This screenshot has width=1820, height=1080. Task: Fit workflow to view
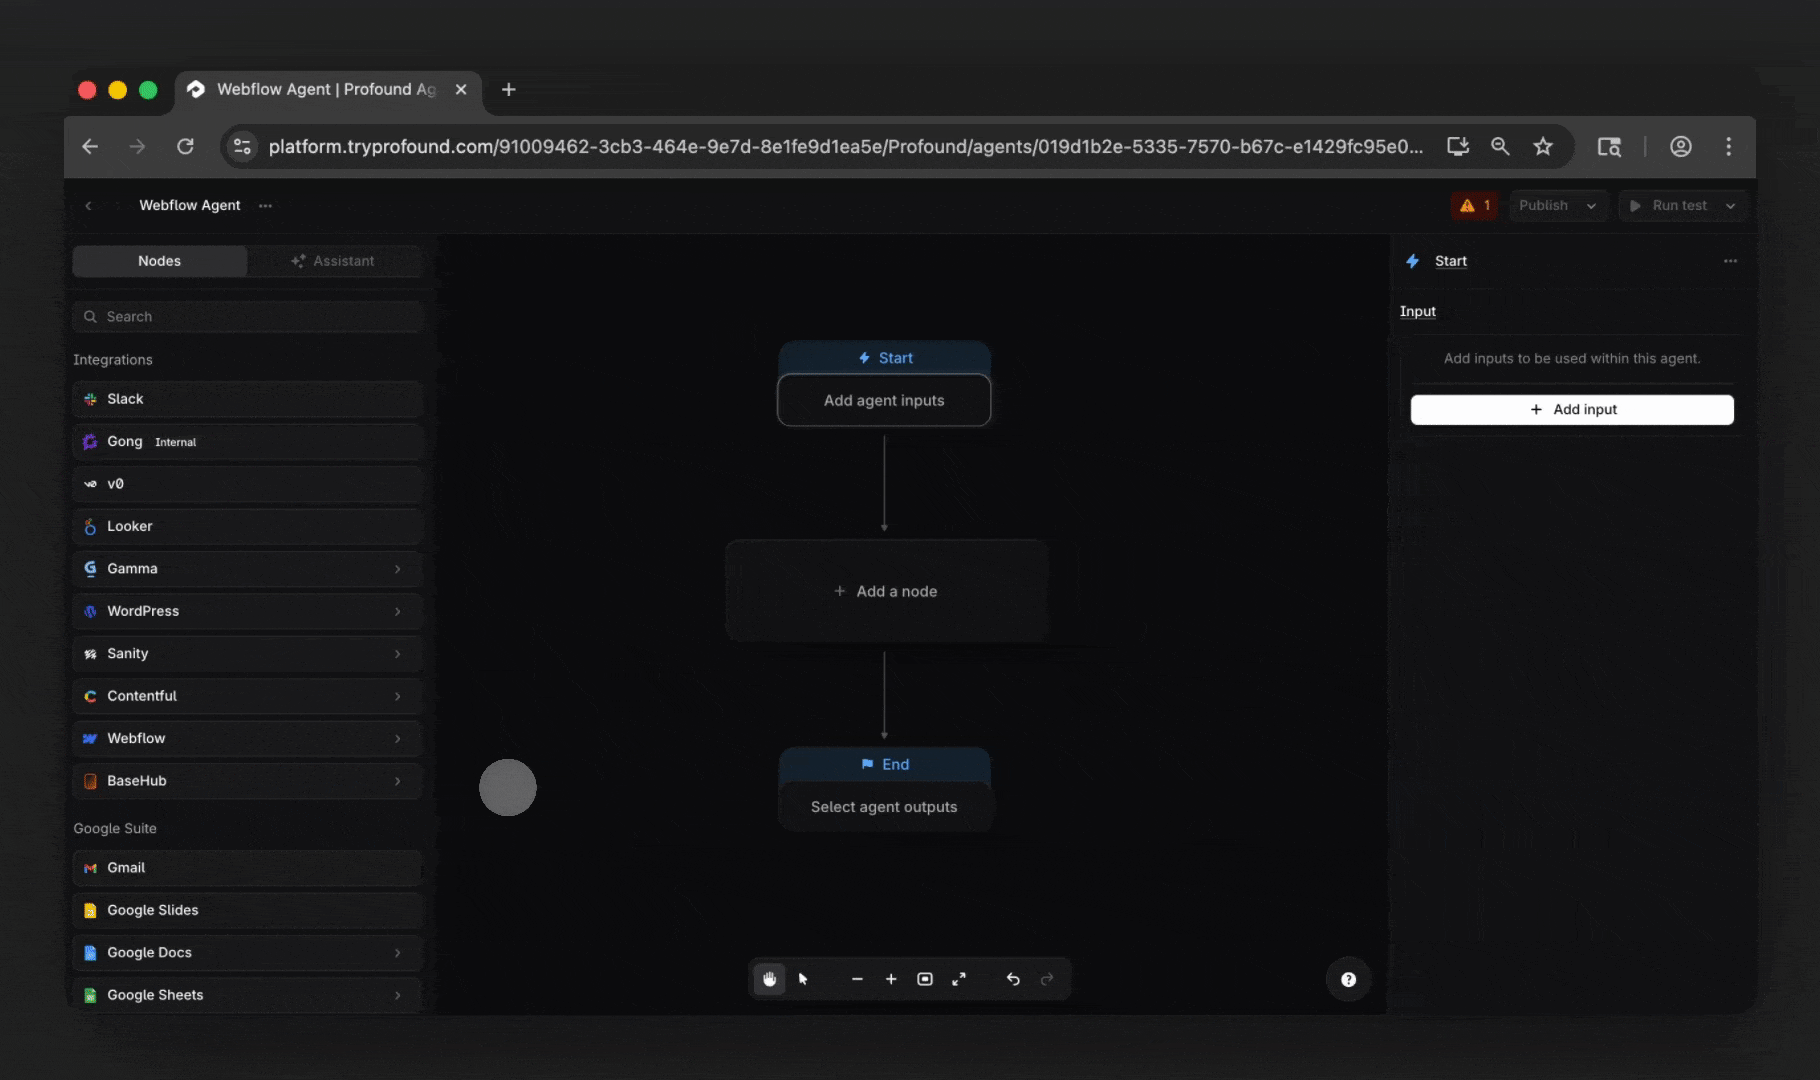click(x=925, y=979)
